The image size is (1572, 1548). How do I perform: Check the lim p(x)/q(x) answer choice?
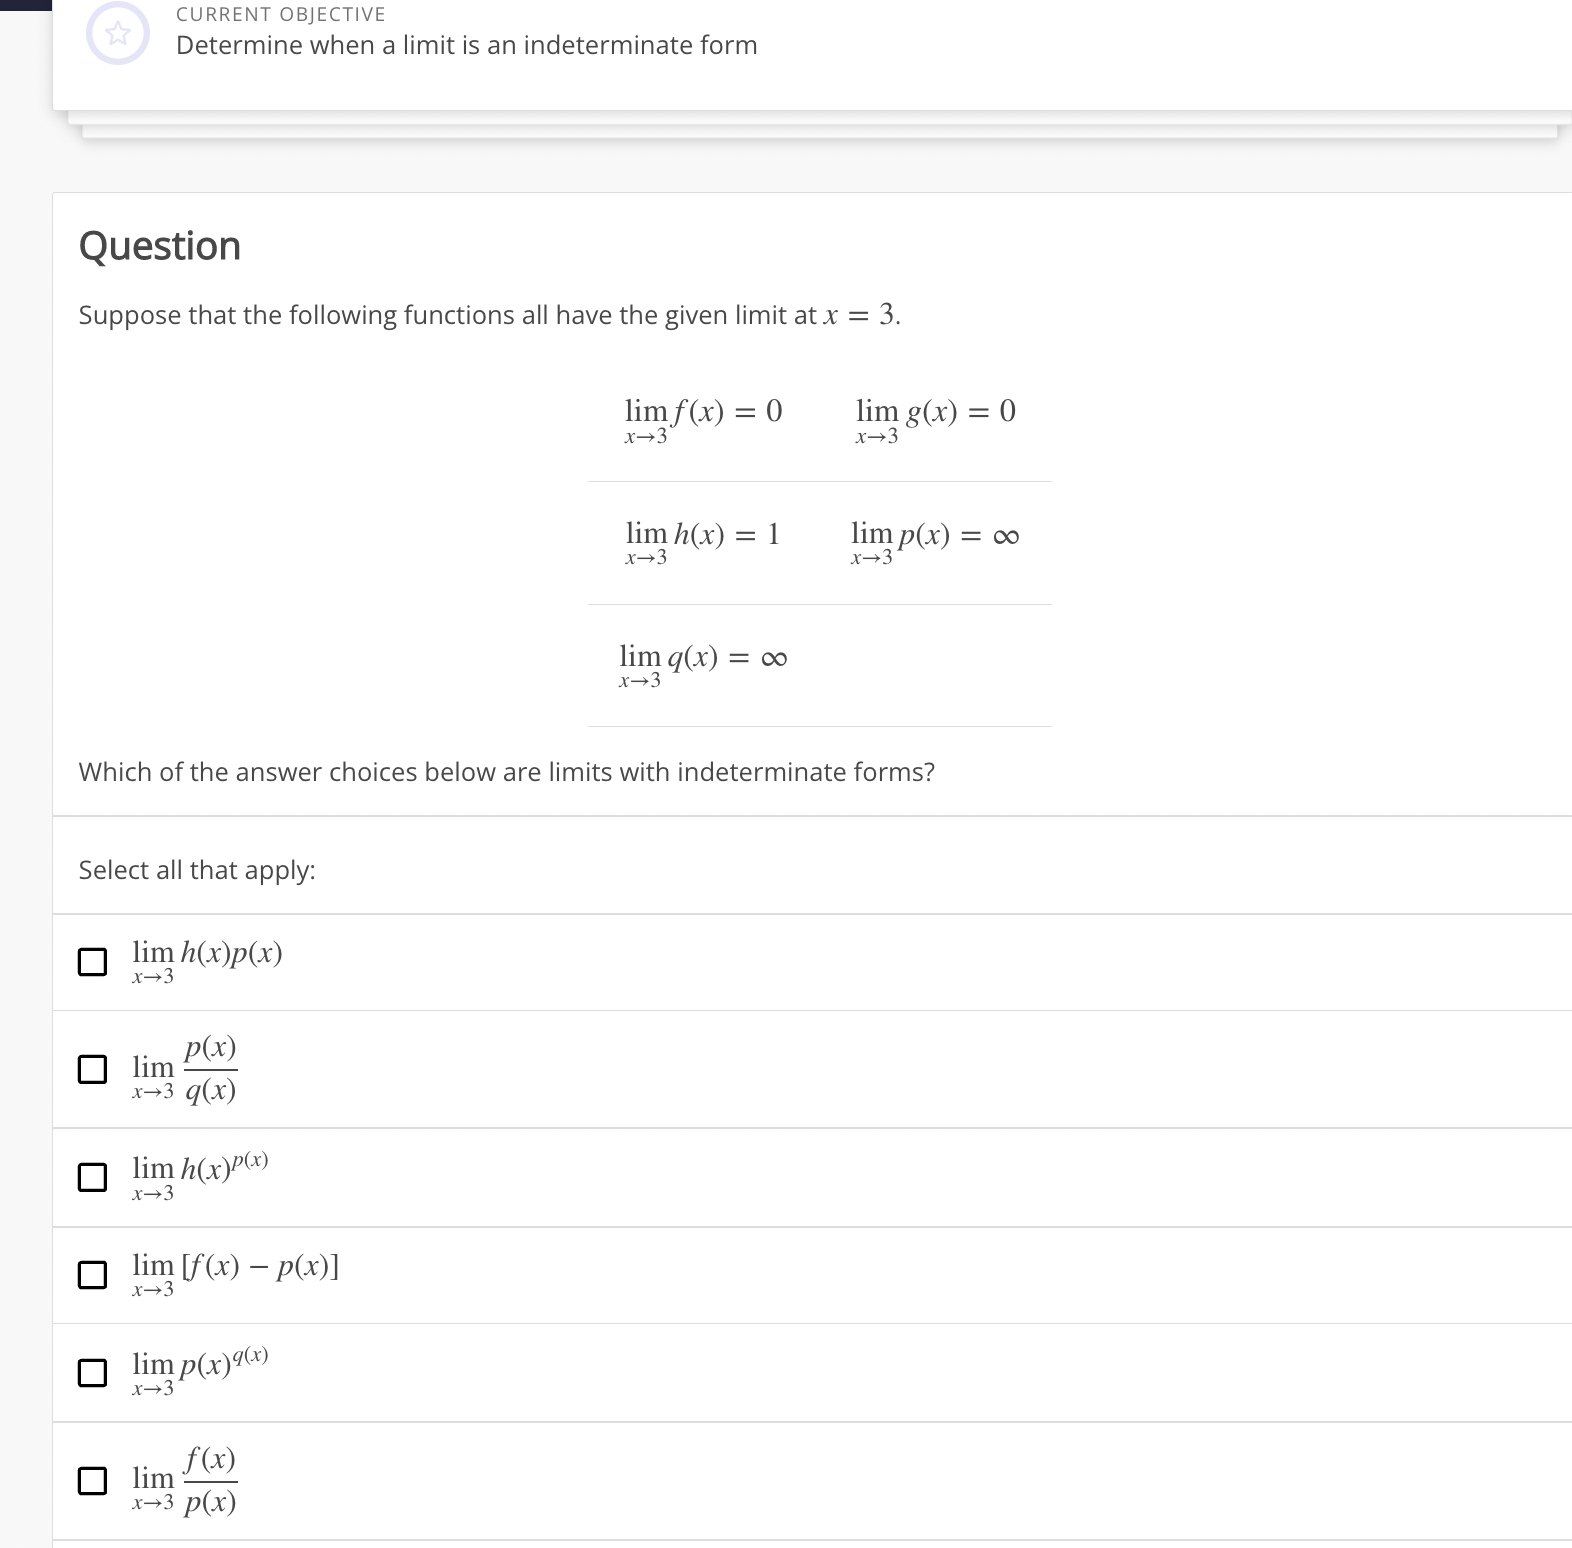[93, 1070]
